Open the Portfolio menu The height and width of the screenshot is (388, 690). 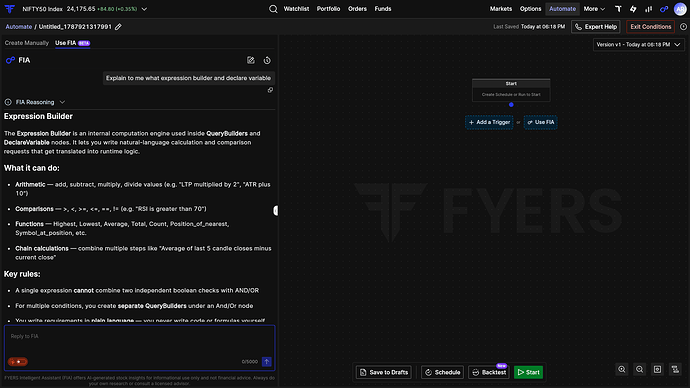328,9
